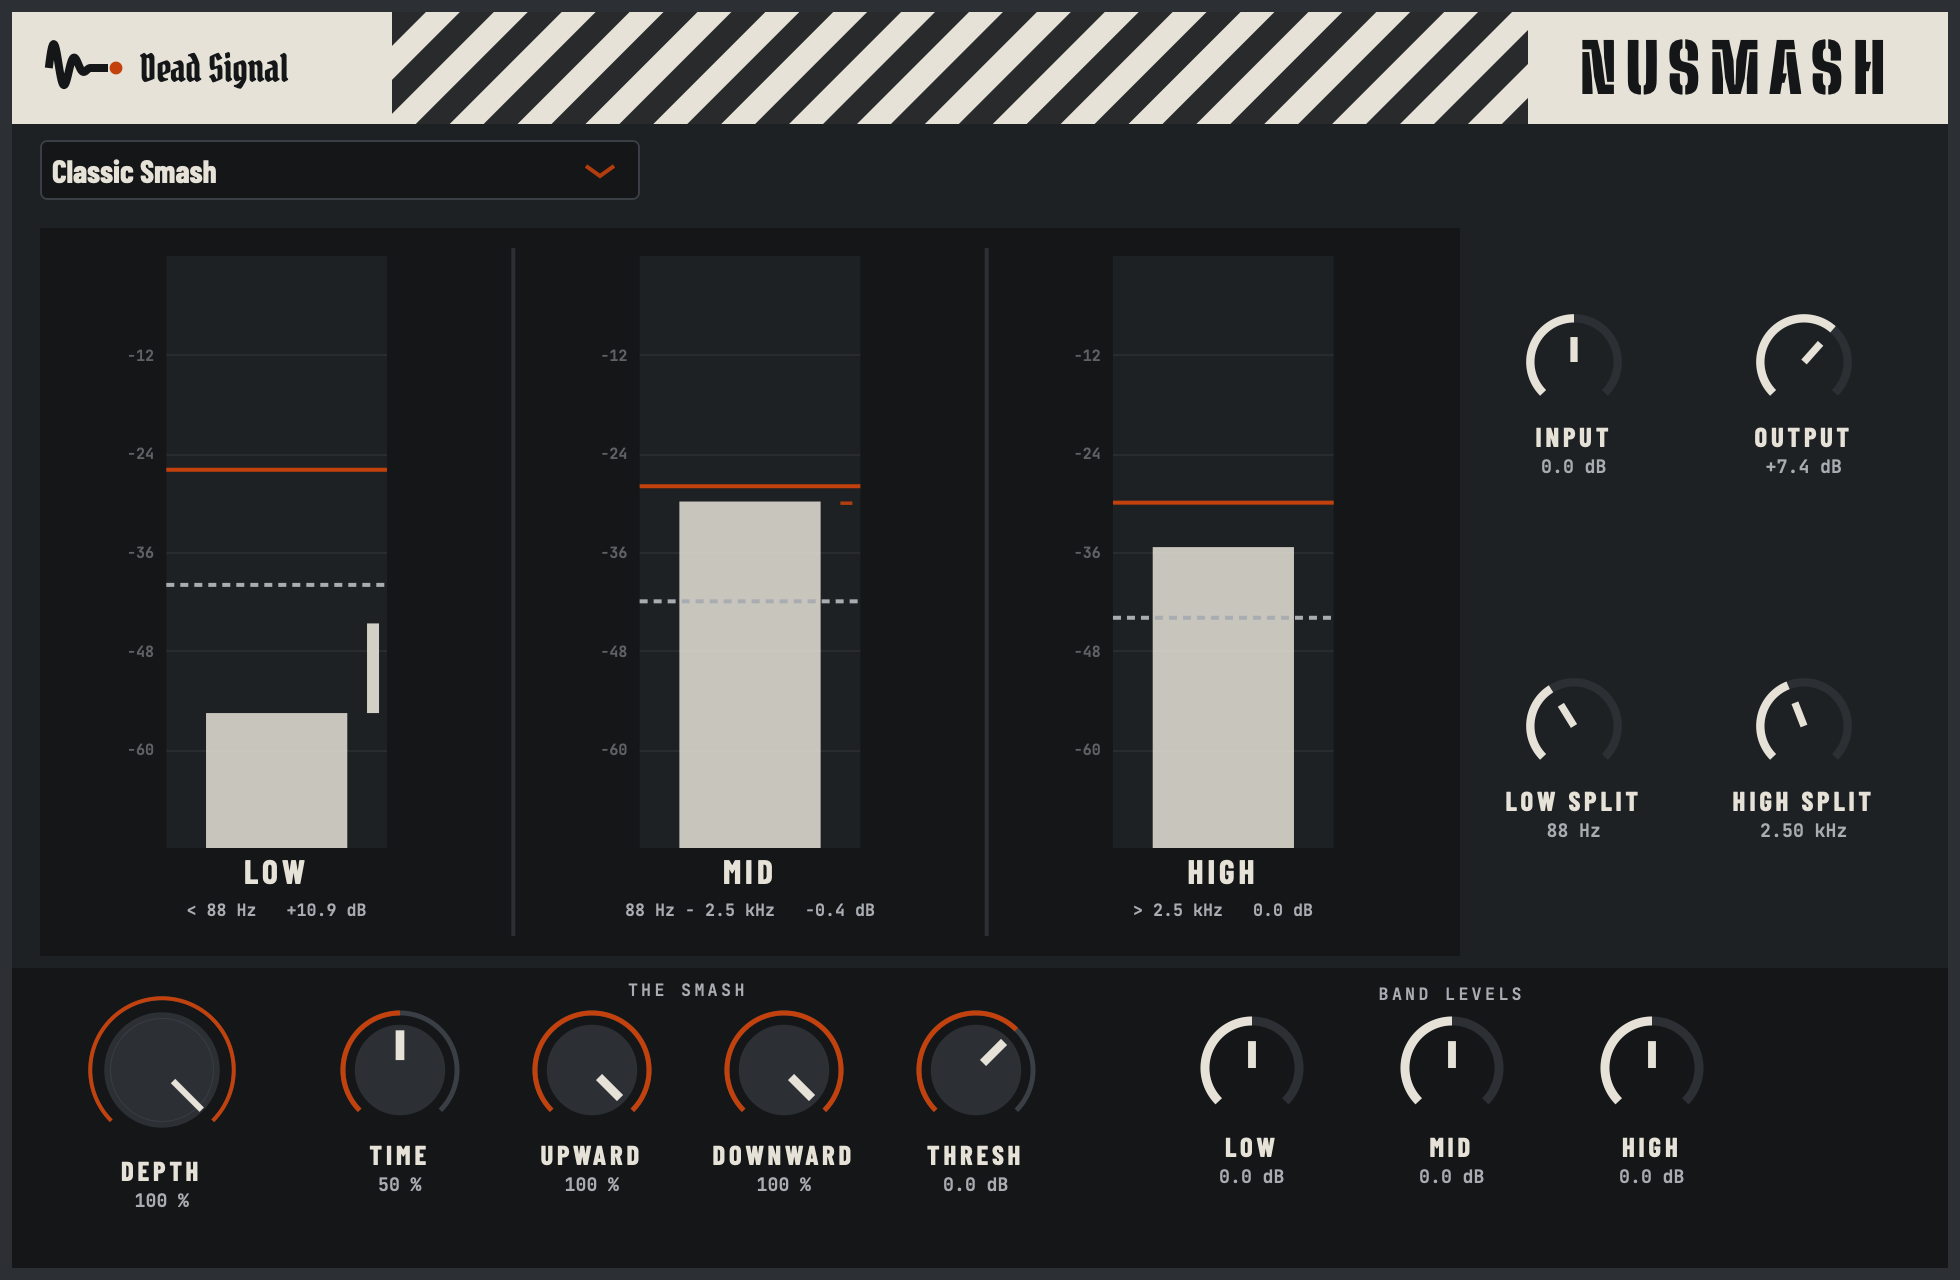The image size is (1960, 1280).
Task: Click the MID band title label
Action: (749, 873)
